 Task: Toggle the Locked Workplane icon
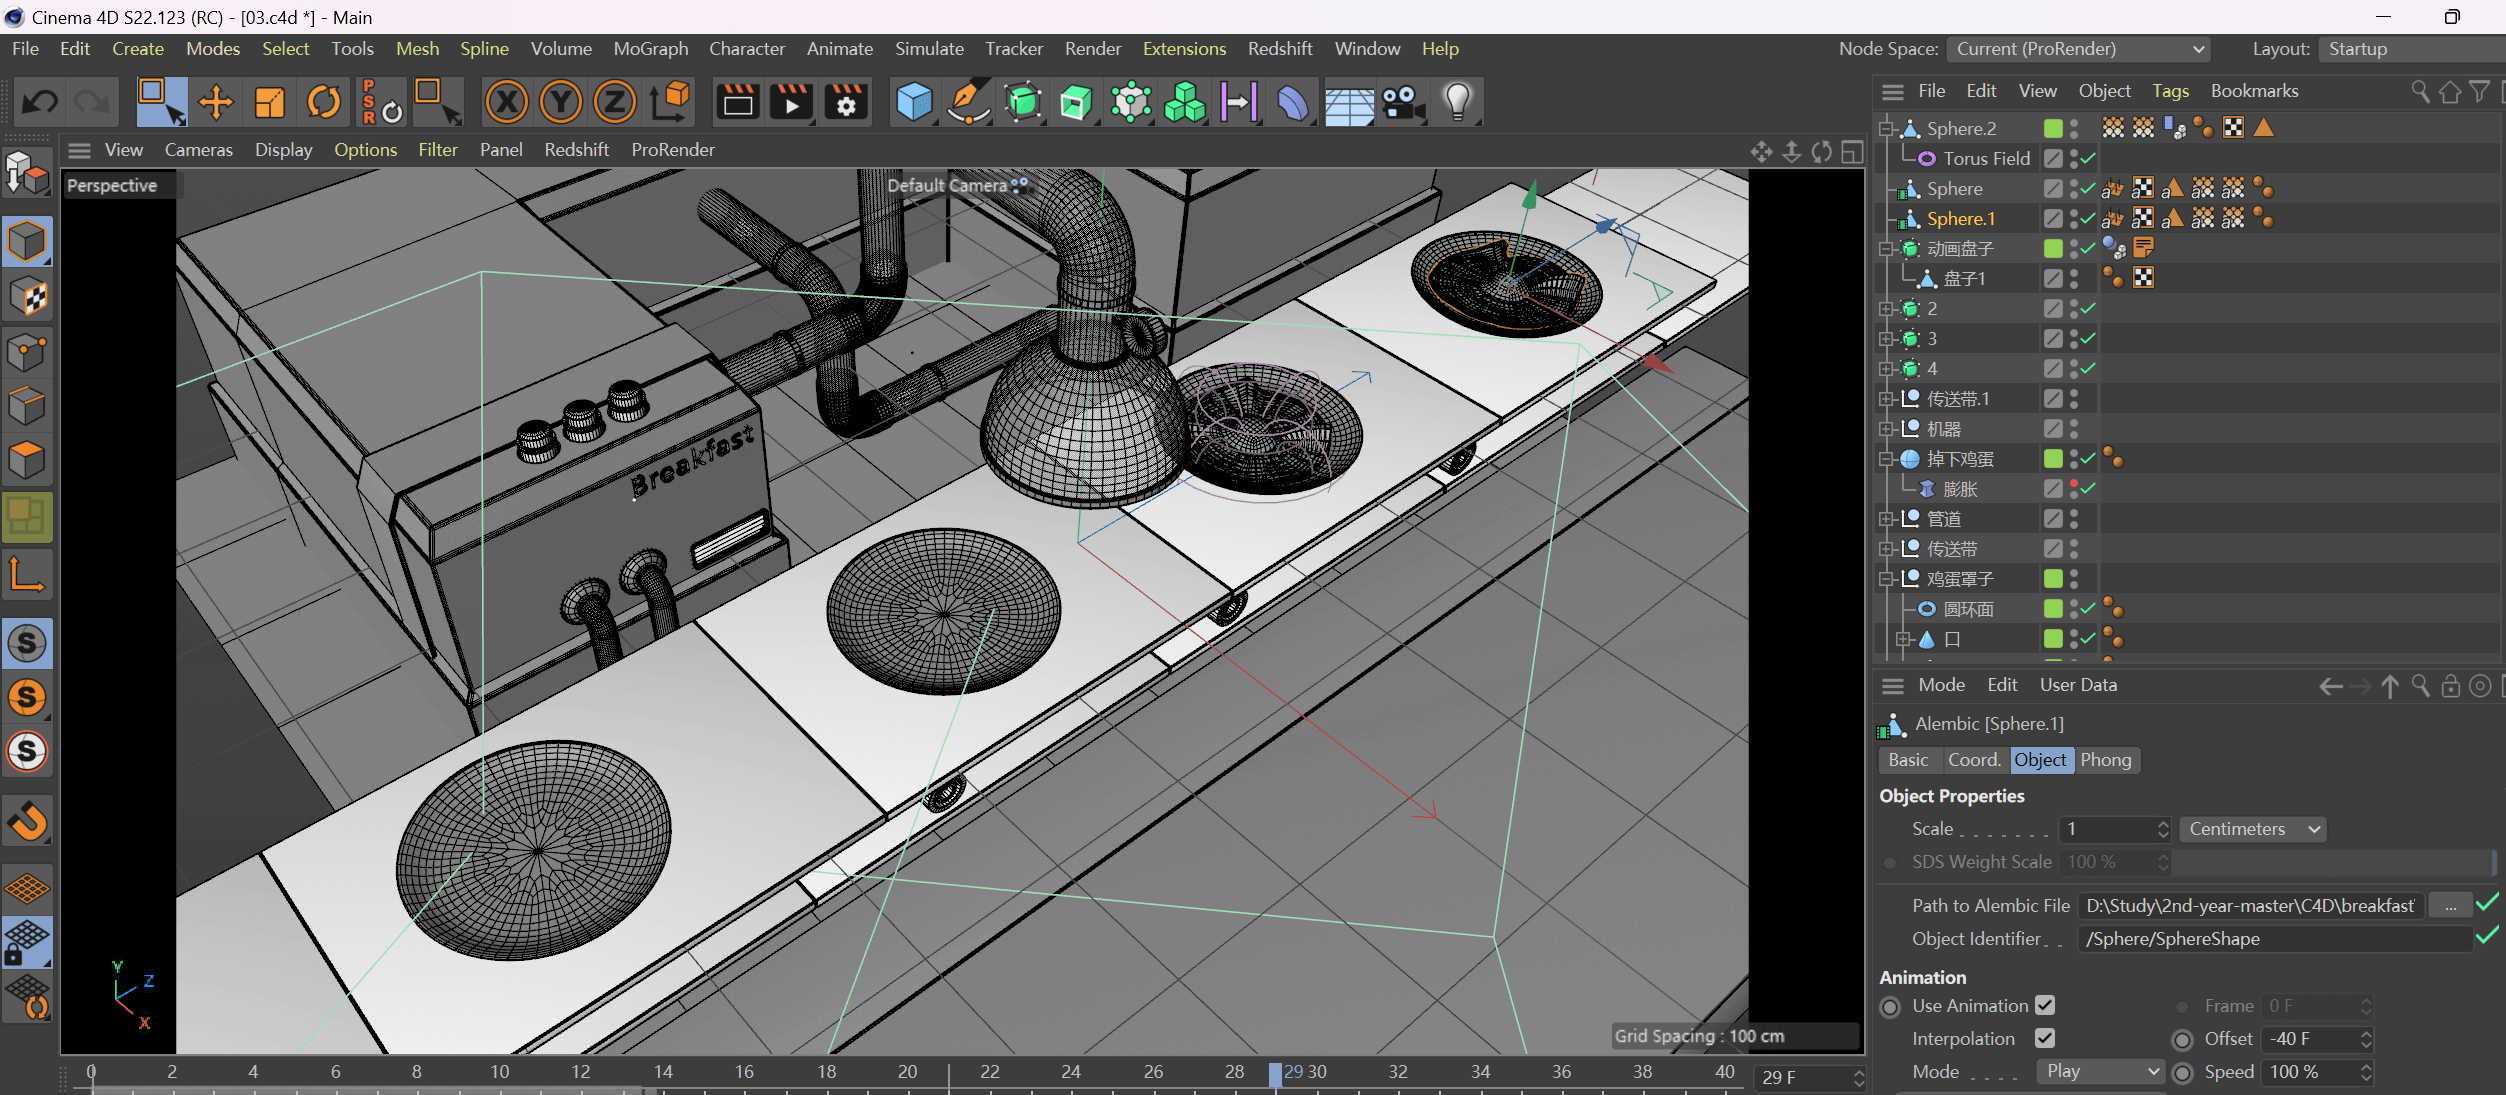[27, 942]
